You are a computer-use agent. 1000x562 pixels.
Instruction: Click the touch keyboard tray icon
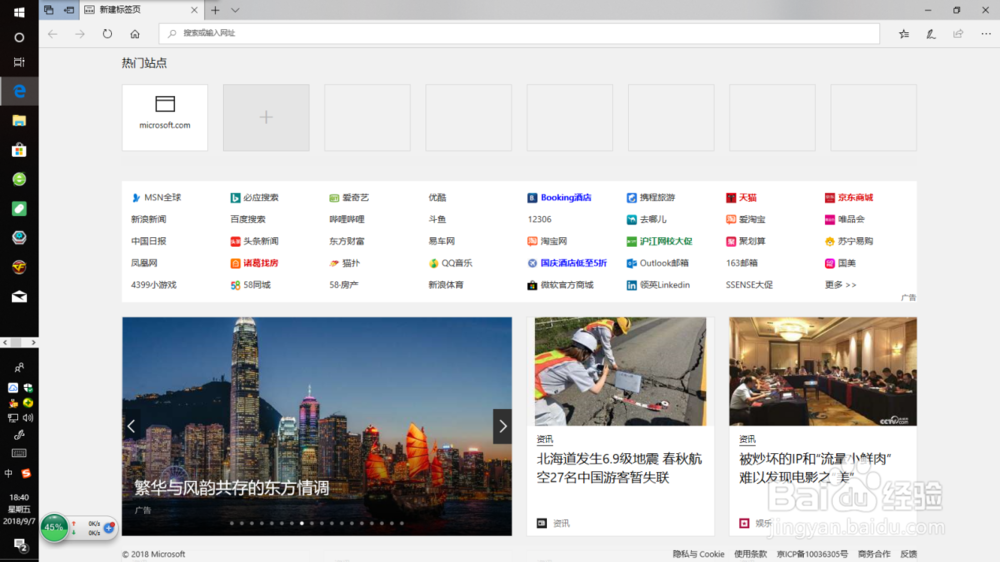pyautogui.click(x=19, y=453)
